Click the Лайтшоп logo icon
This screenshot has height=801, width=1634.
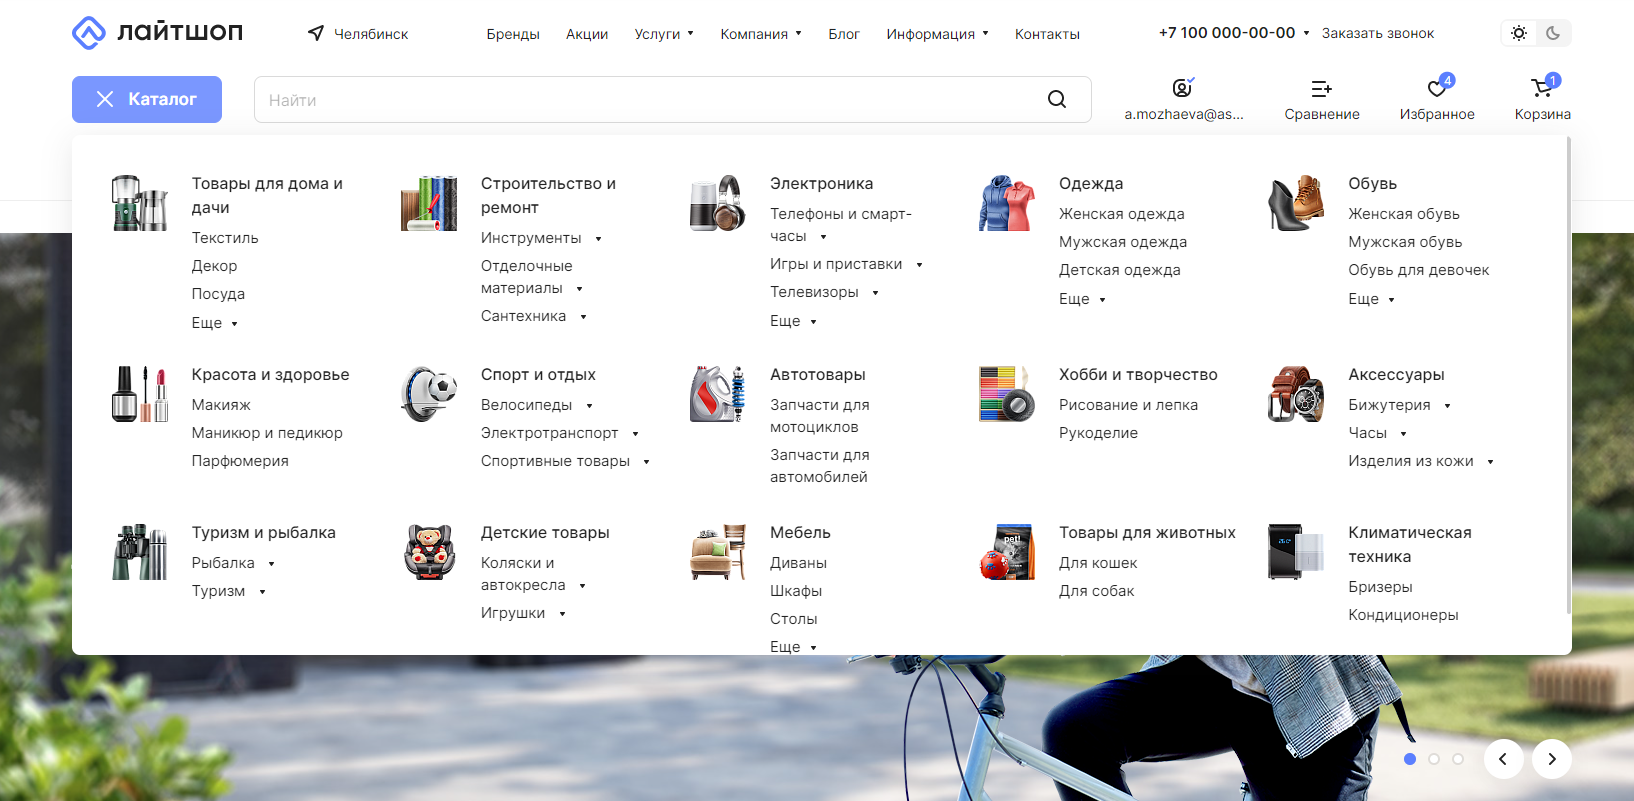89,33
